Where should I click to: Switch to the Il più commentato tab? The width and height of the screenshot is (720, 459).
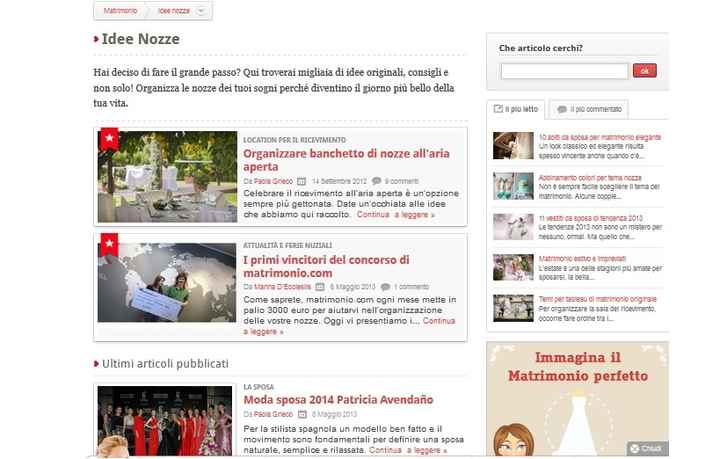pos(589,109)
